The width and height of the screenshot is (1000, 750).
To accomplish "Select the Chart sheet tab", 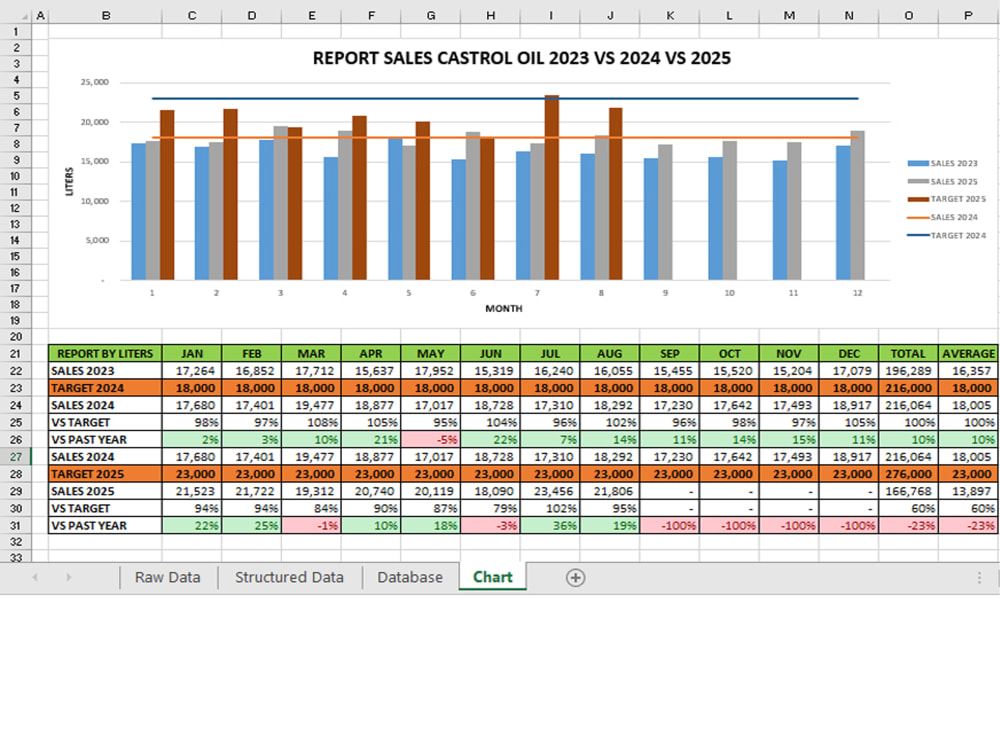I will click(x=492, y=577).
